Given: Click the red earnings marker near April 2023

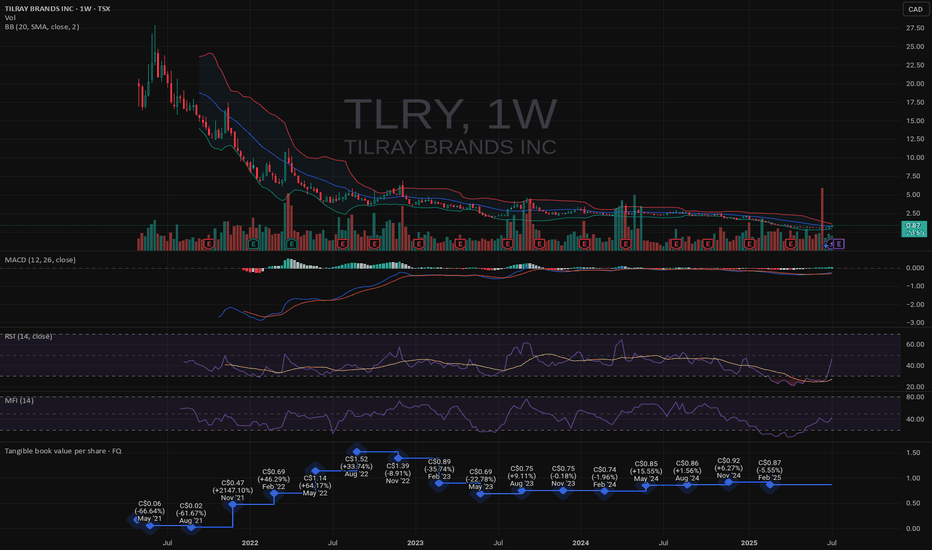Looking at the screenshot, I should [459, 244].
